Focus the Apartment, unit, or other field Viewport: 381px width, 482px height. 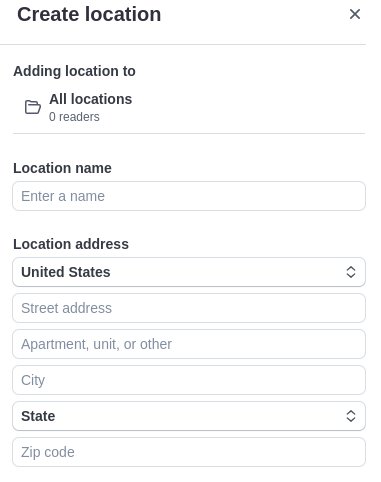pyautogui.click(x=189, y=344)
